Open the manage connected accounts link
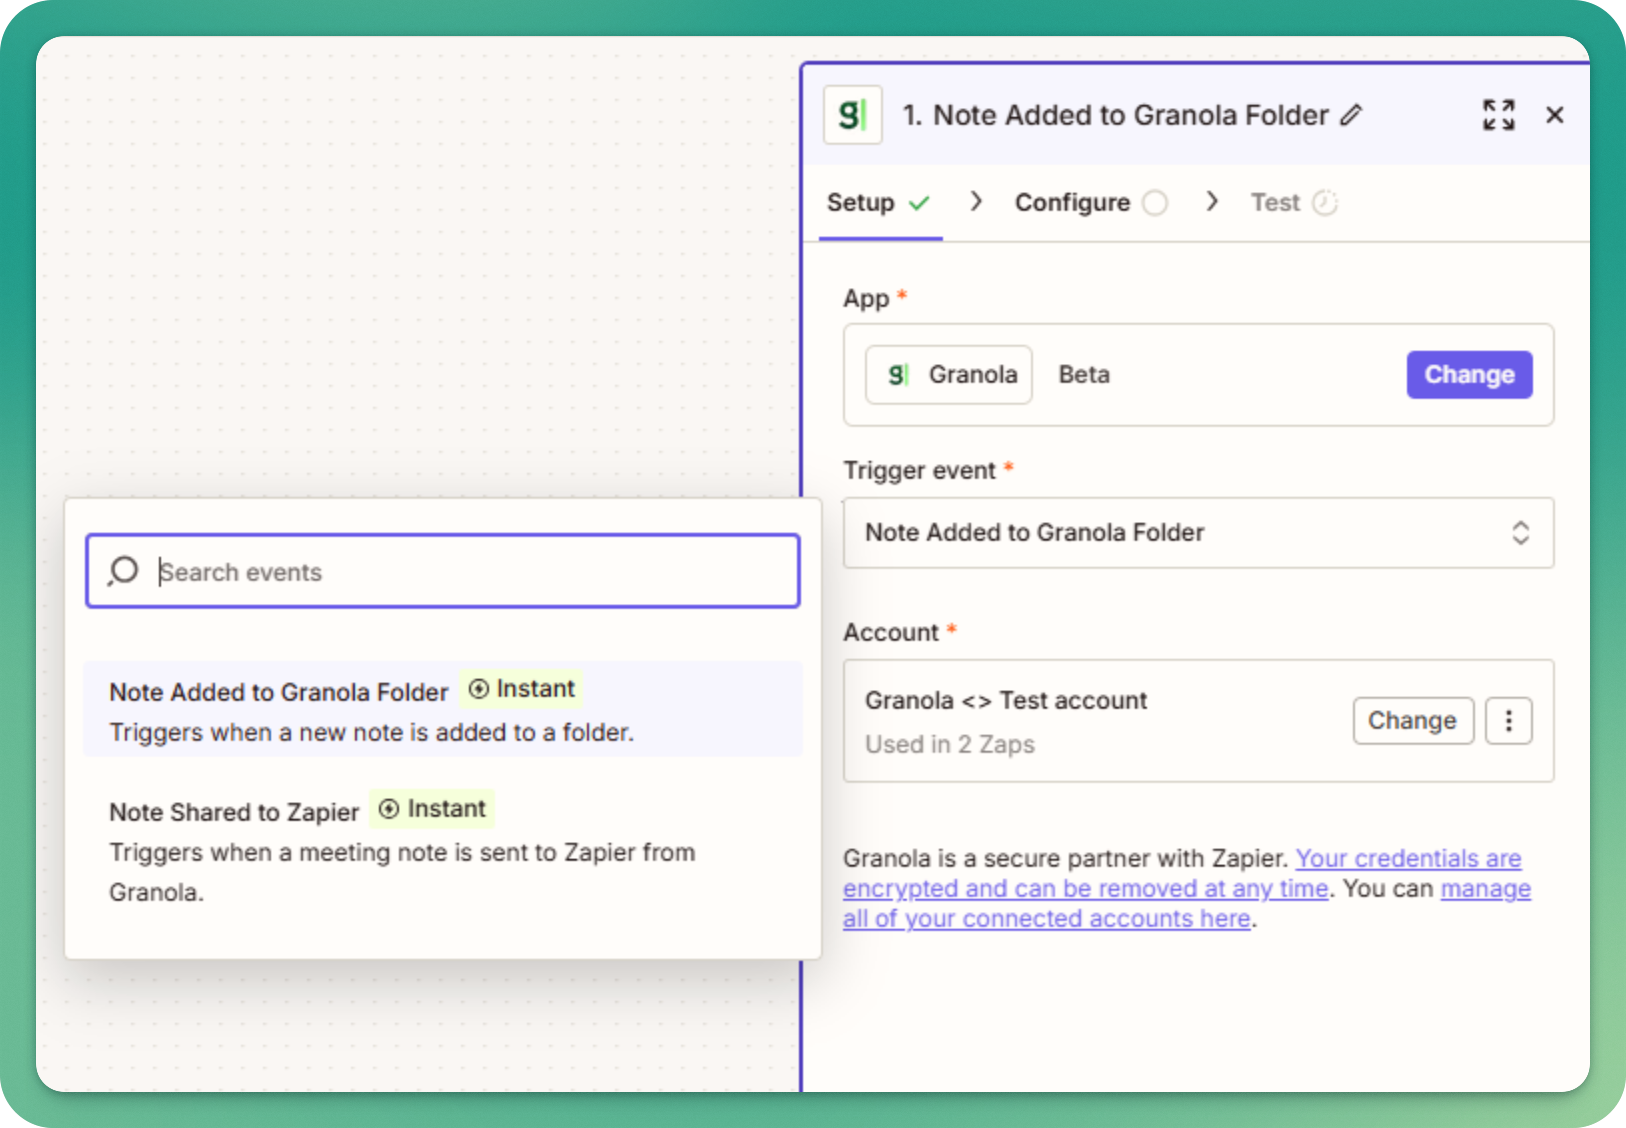The image size is (1626, 1128). point(1187,904)
